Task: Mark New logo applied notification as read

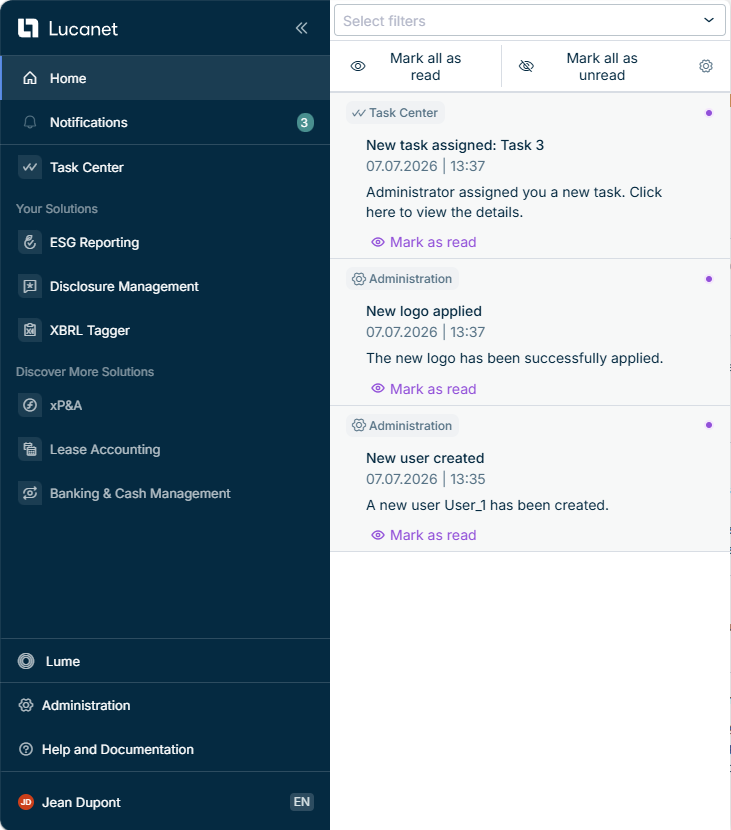Action: tap(424, 389)
